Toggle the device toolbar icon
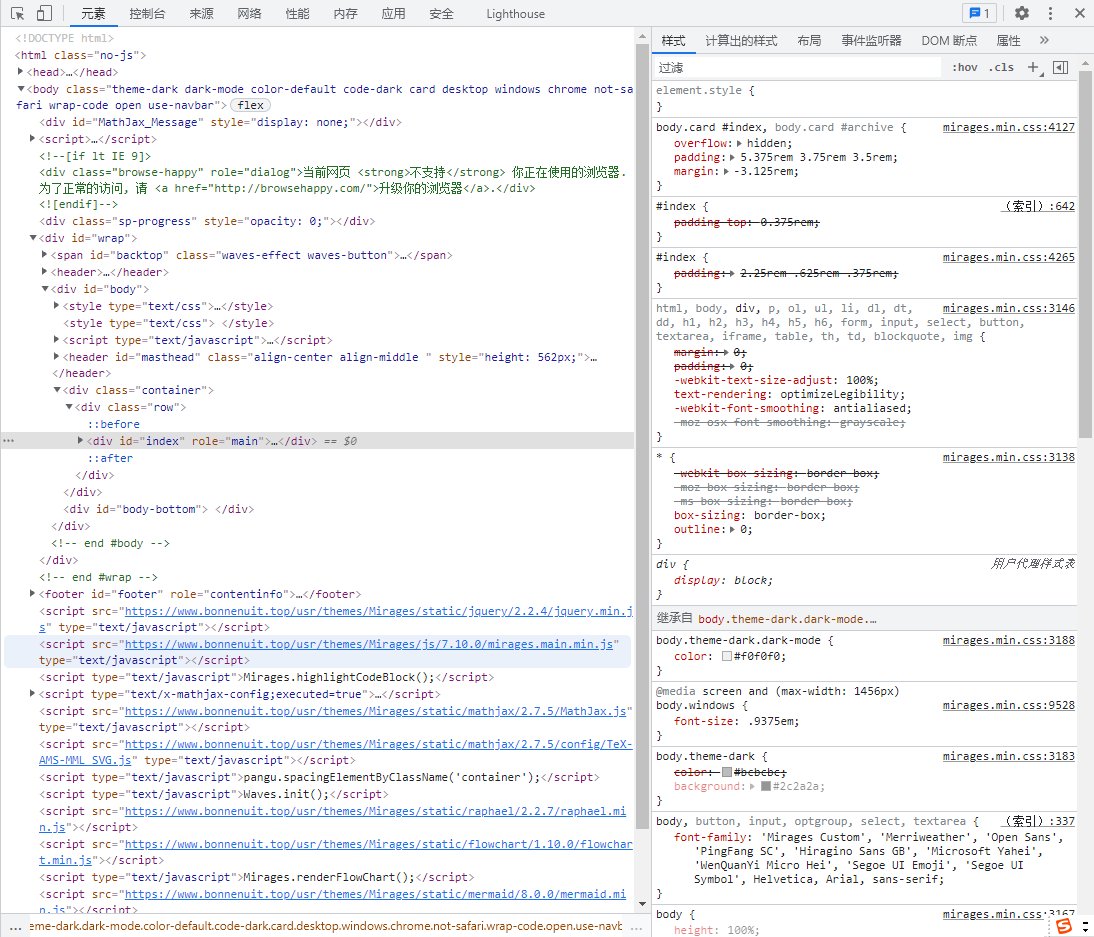Viewport: 1094px width, 937px height. [44, 13]
